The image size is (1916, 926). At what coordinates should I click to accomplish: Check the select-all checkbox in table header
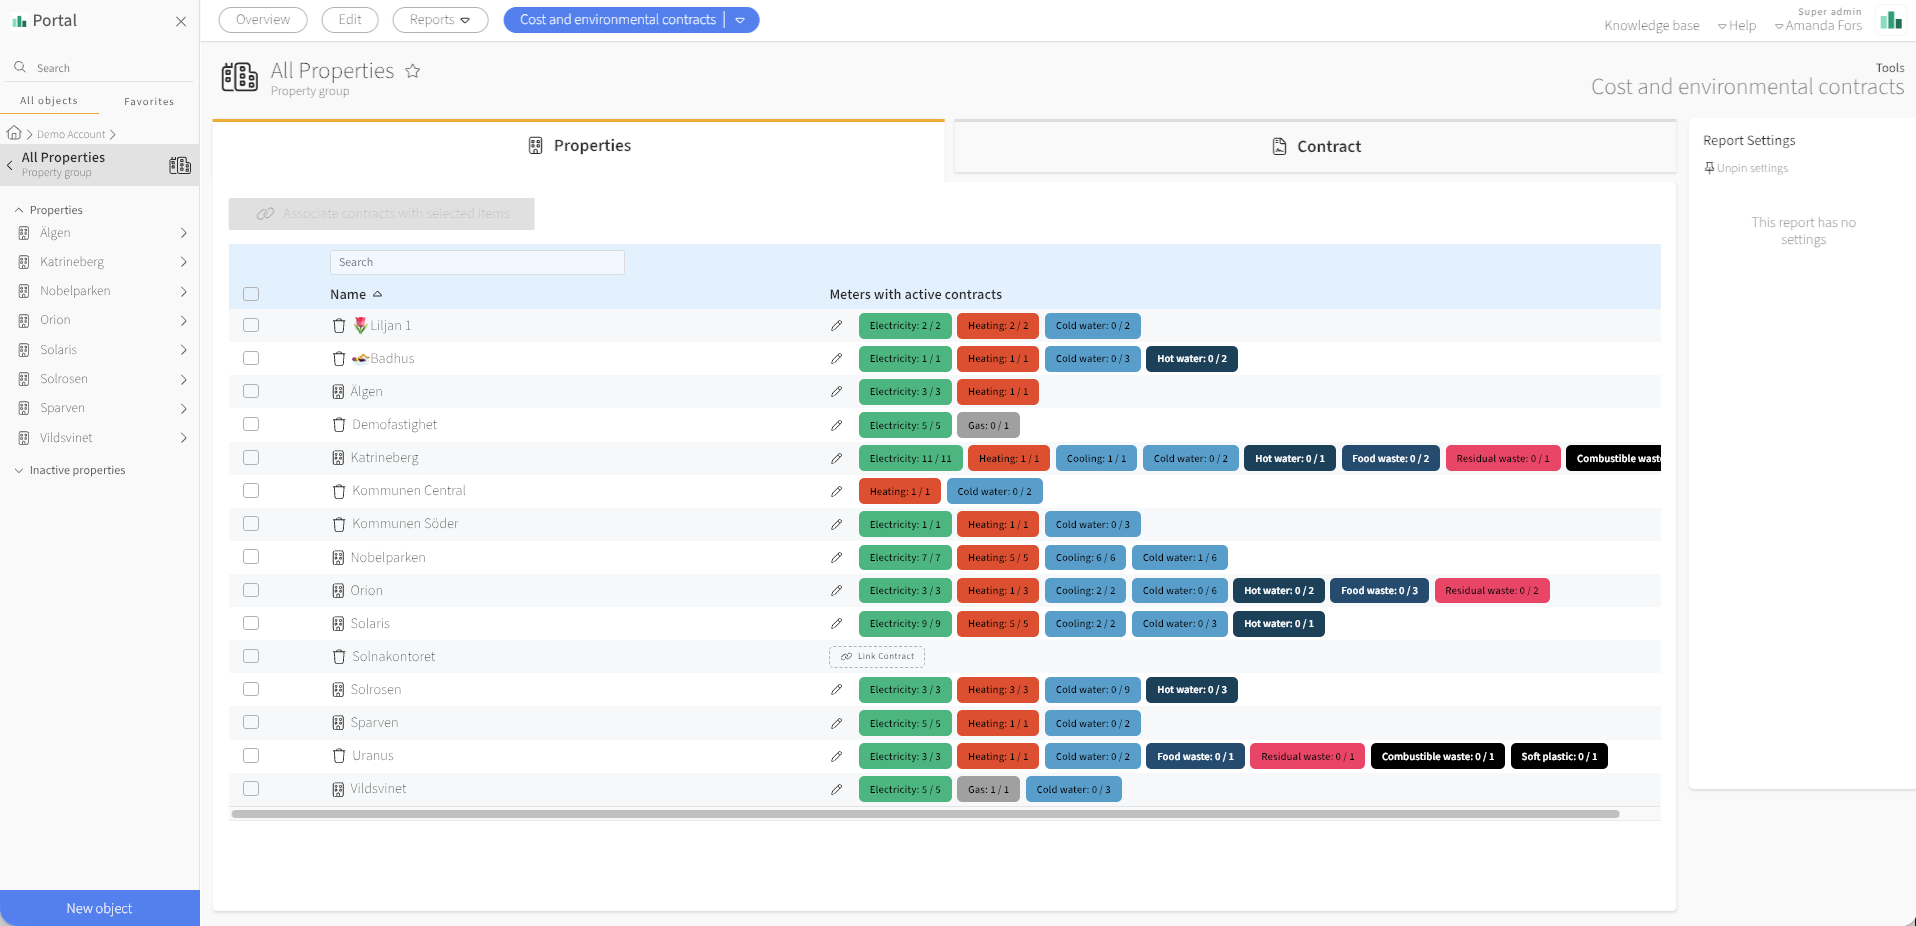tap(251, 294)
